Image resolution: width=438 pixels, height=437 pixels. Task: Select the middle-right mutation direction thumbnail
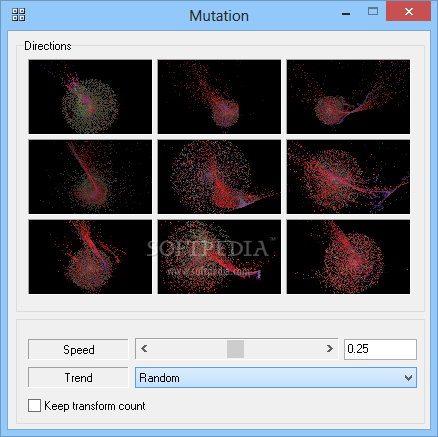point(348,177)
